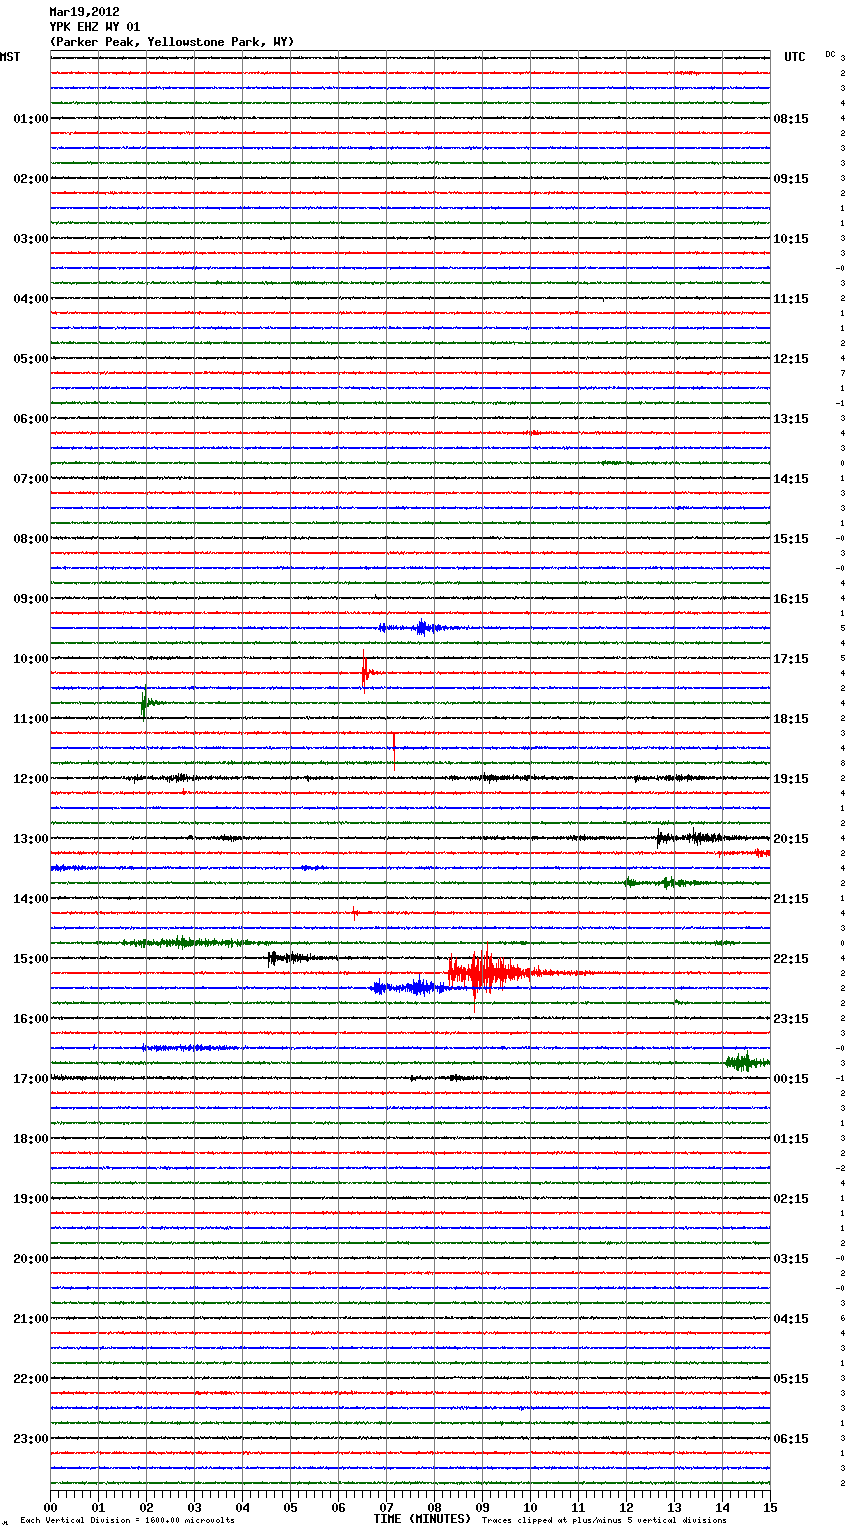The height and width of the screenshot is (1534, 850).
Task: Click the red spike on the 10:15 MST trace
Action: point(366,673)
